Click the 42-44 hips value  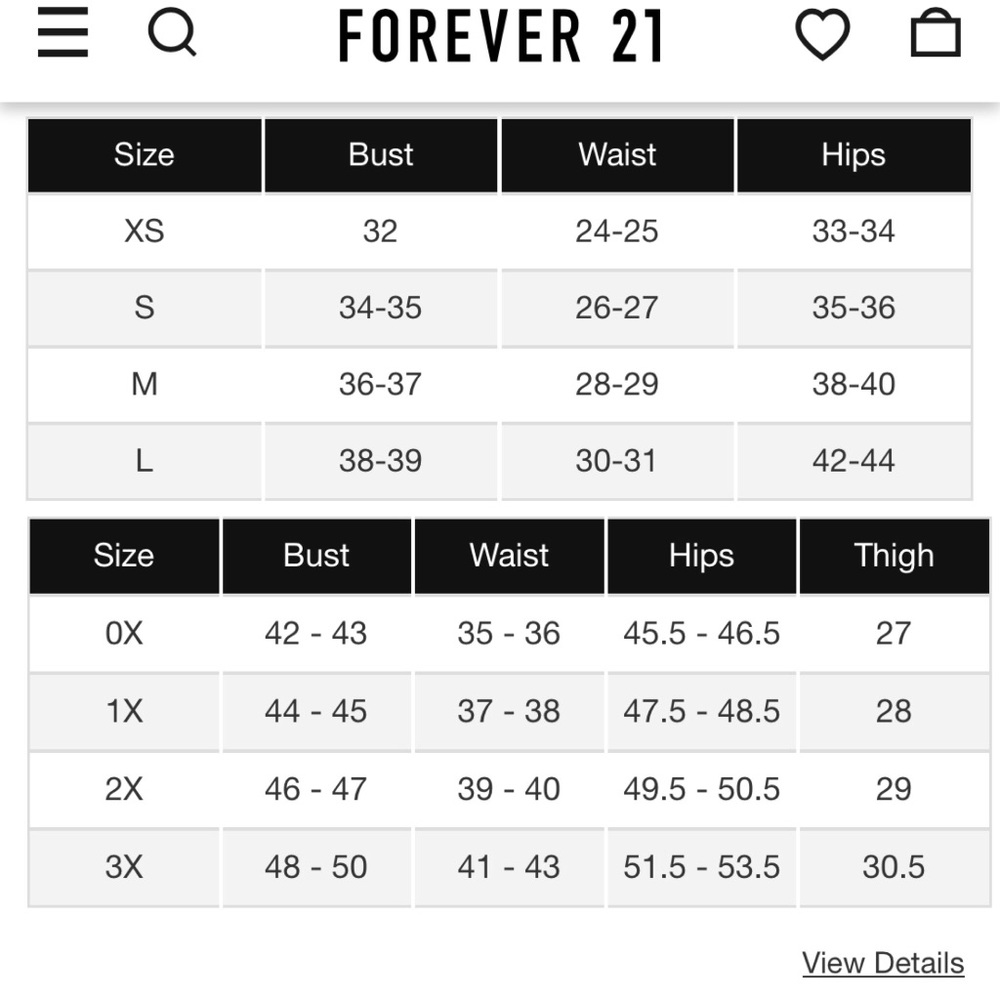point(854,460)
